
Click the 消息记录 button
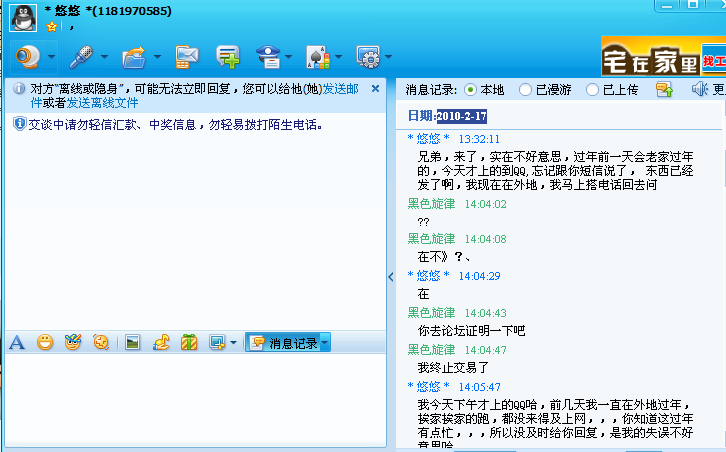(x=283, y=343)
